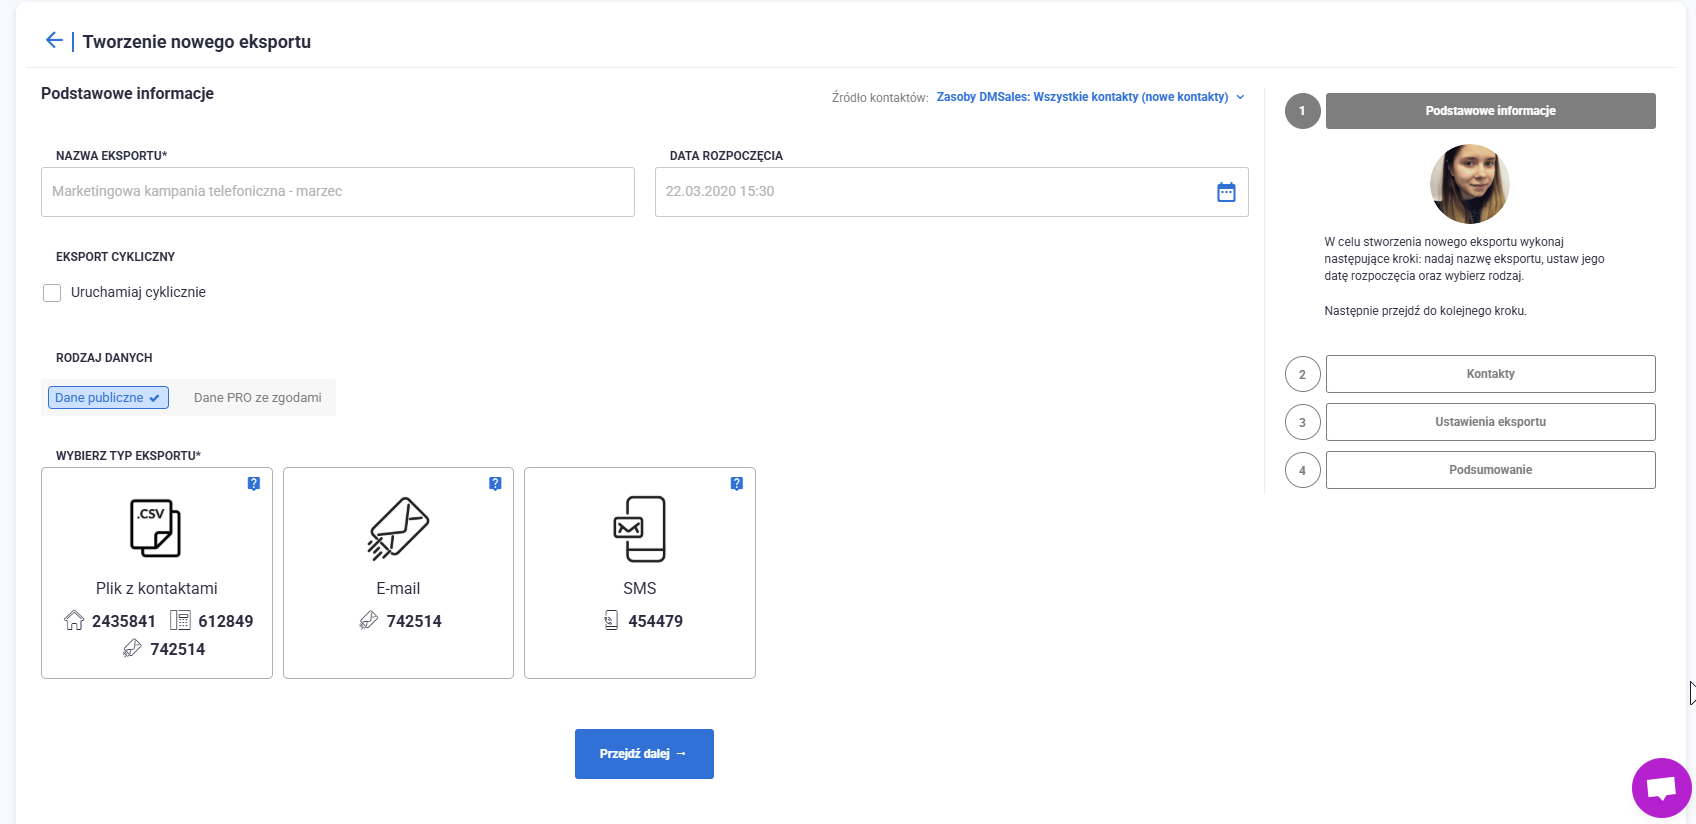Click the Data rozpoczęcia date field
Viewport: 1696px width, 824px height.
[930, 192]
